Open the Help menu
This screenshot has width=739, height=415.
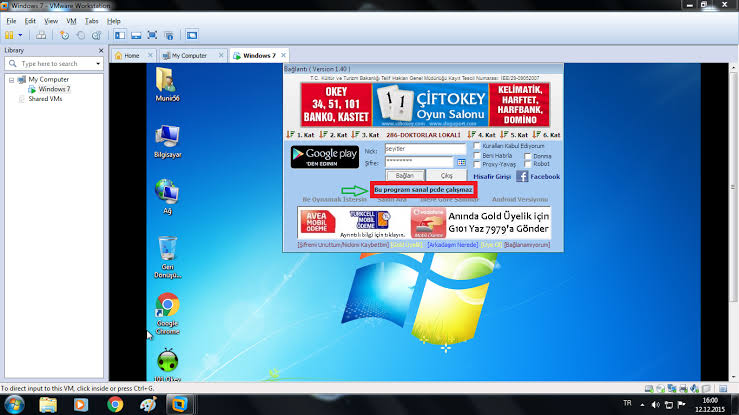[x=114, y=21]
